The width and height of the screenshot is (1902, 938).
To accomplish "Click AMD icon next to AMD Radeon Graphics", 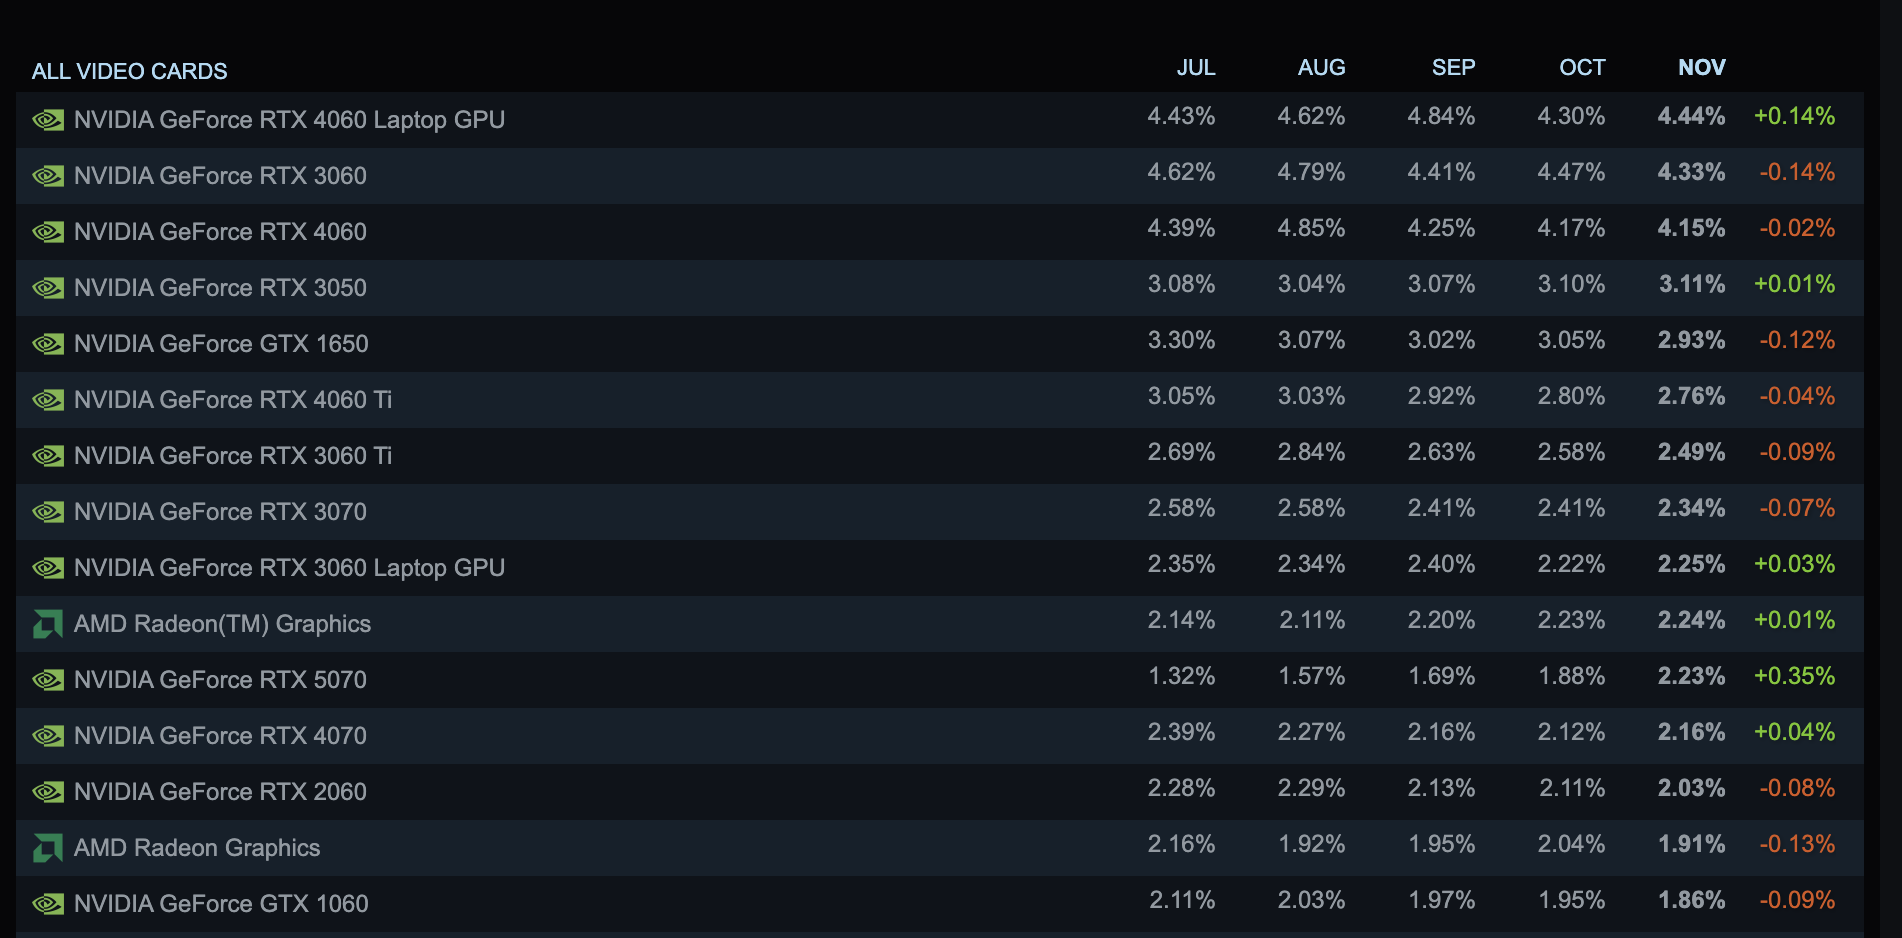I will click(48, 848).
